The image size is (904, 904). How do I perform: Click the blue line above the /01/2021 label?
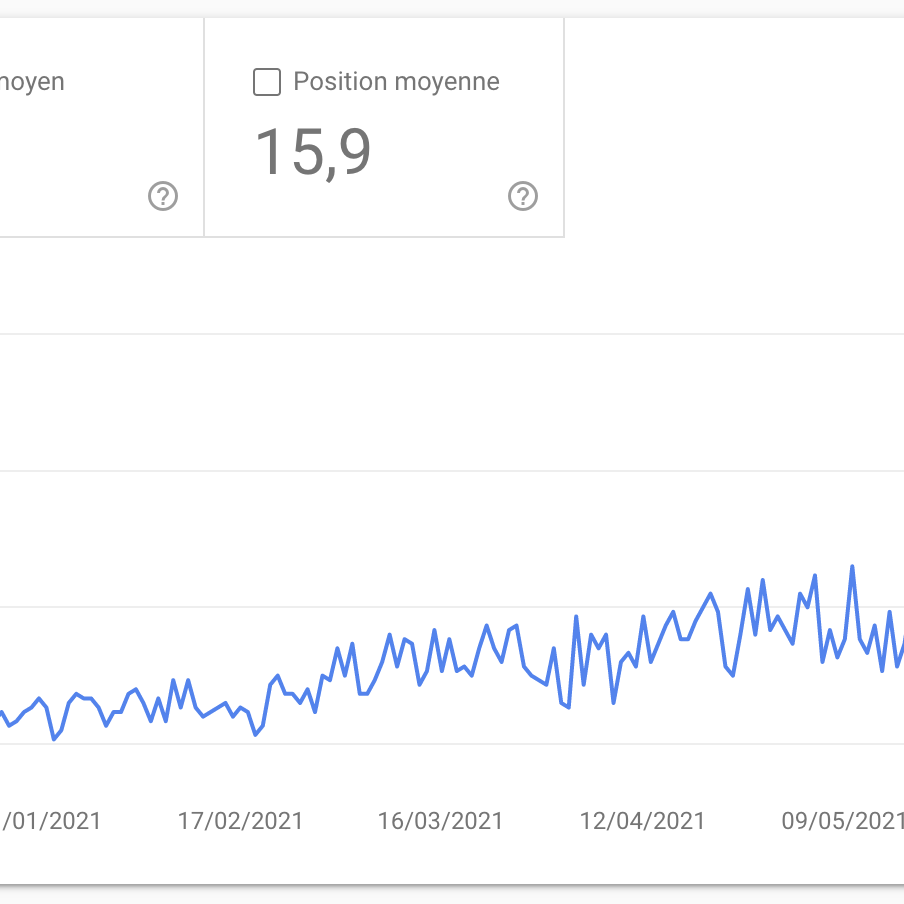tap(54, 739)
